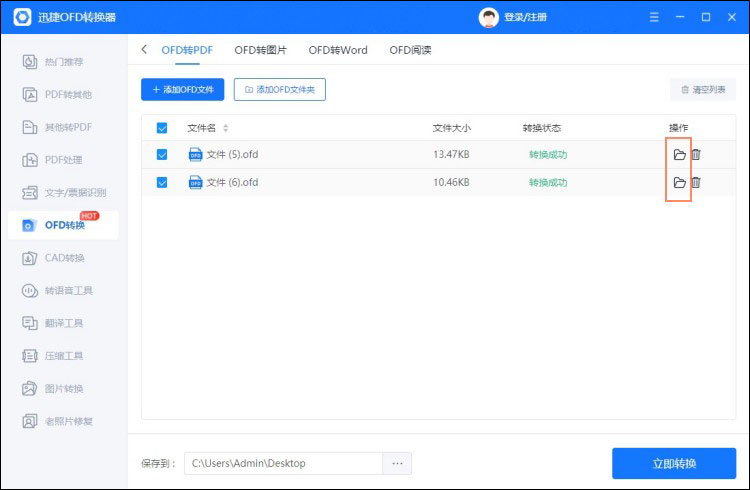Uncheck the 文件 (6).ofd checkbox
Viewport: 750px width, 490px height.
[x=162, y=183]
